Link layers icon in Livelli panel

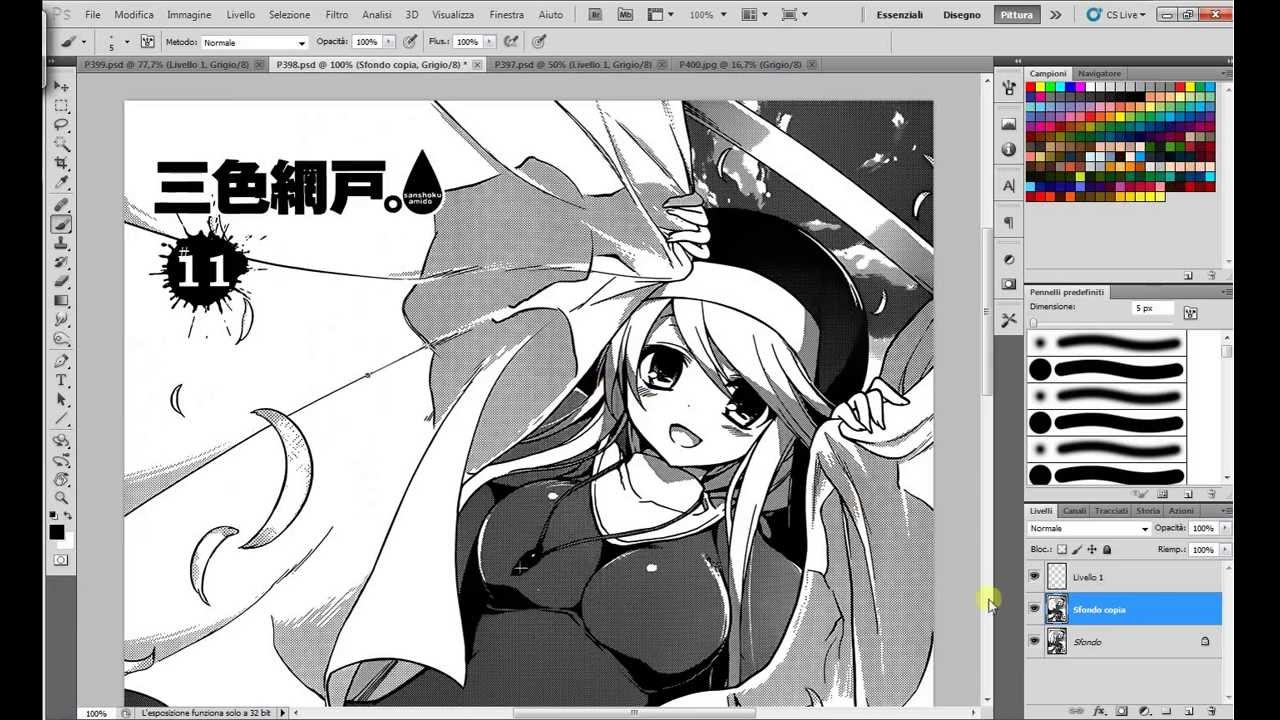tap(1077, 710)
